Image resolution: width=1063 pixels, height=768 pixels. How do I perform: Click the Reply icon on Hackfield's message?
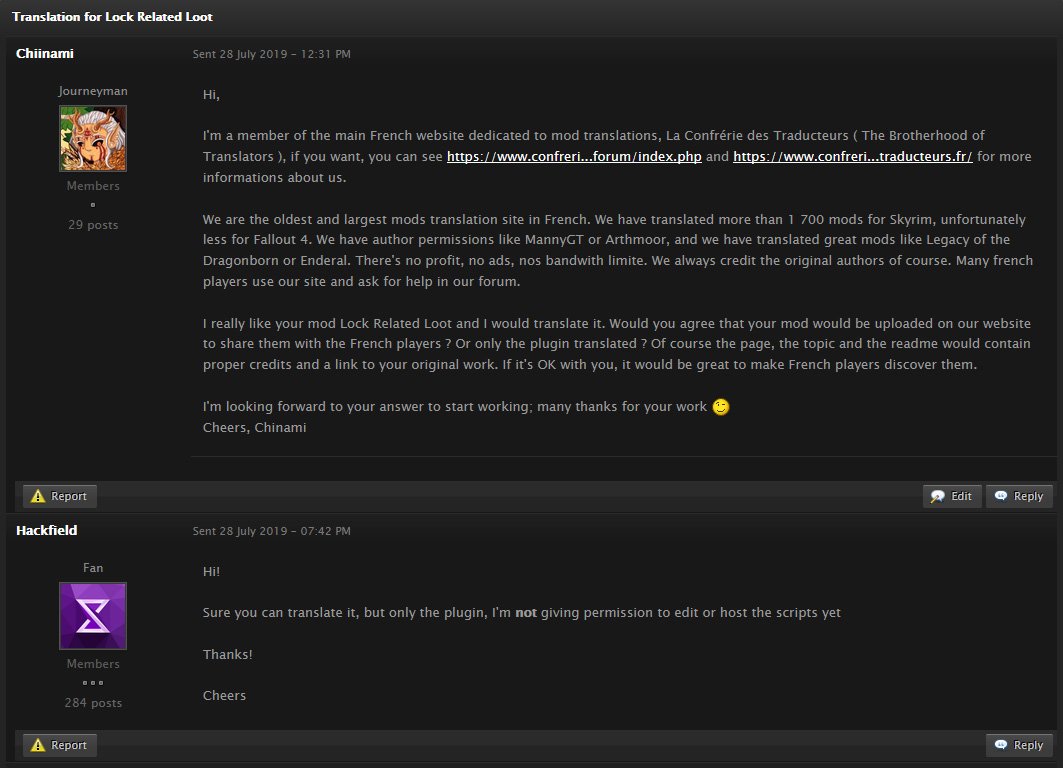click(1001, 745)
